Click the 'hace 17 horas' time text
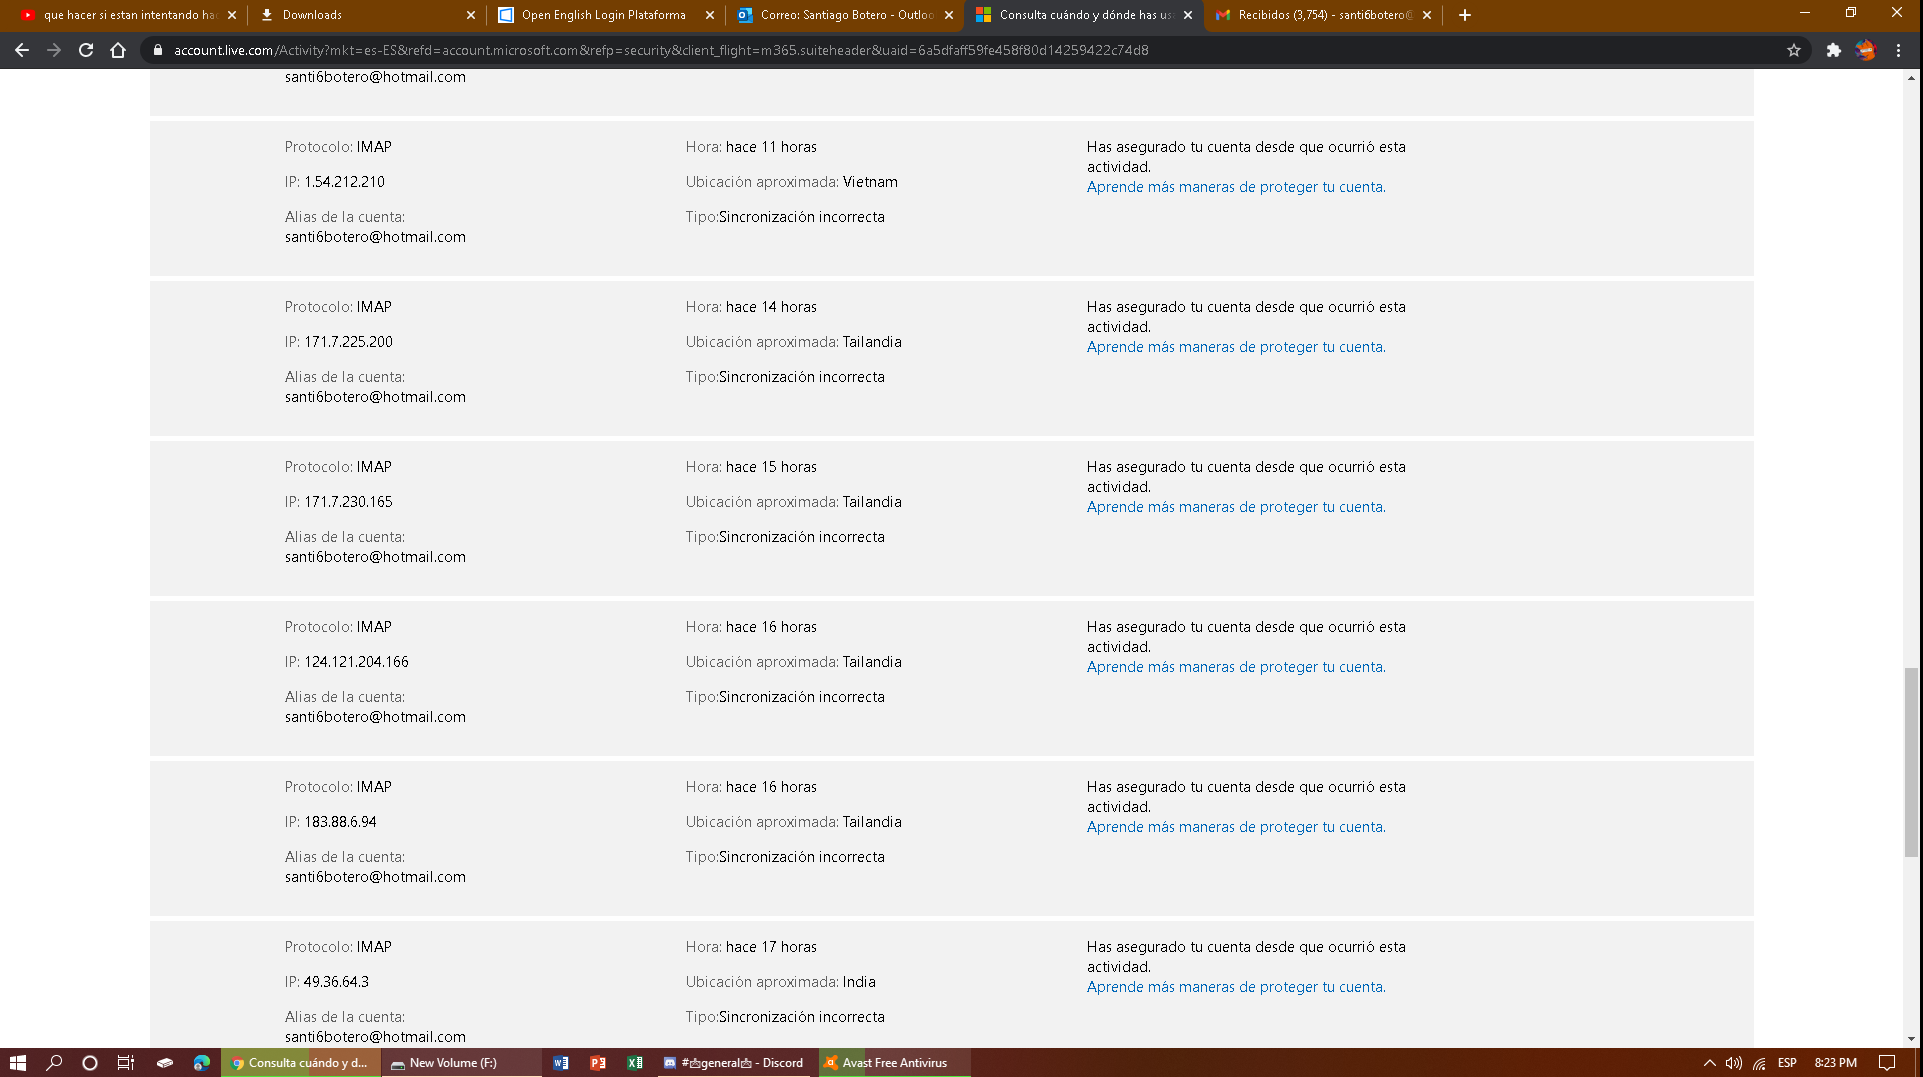This screenshot has width=1923, height=1077. click(x=771, y=947)
